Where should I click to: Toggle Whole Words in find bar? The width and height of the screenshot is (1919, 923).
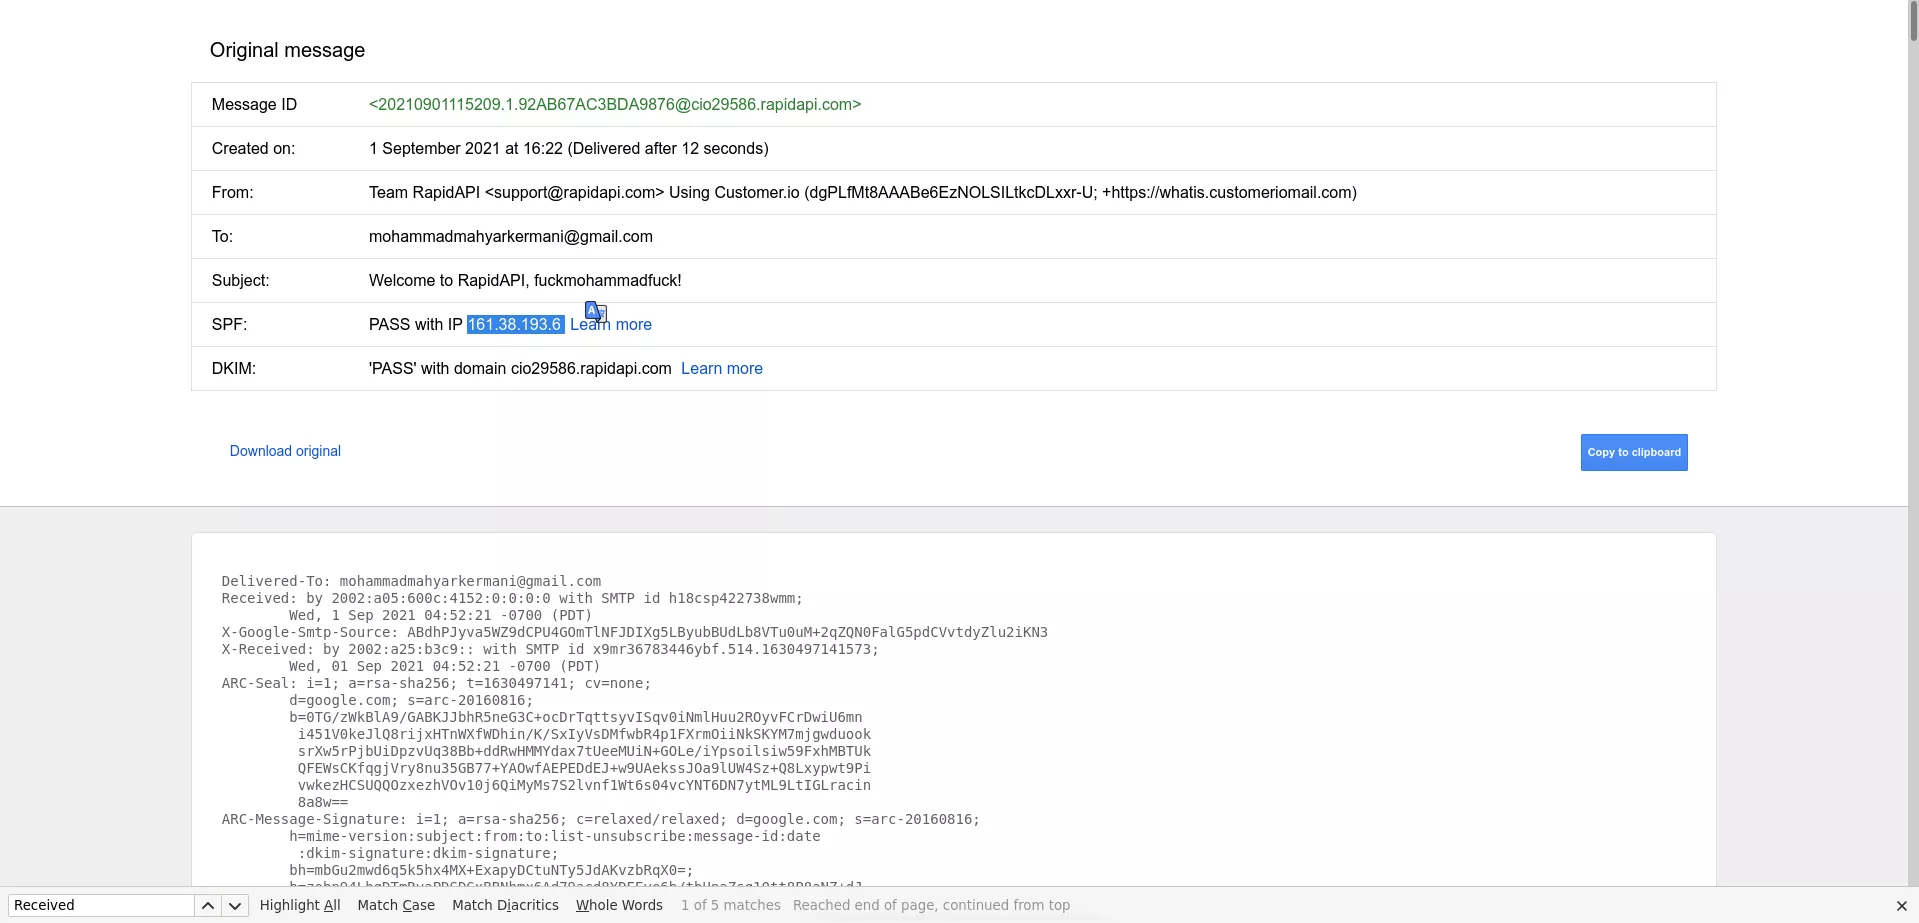click(x=619, y=905)
